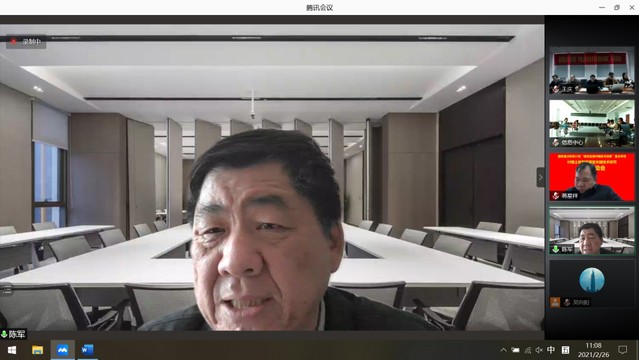Open the network Wi-Fi tray icon

point(528,350)
